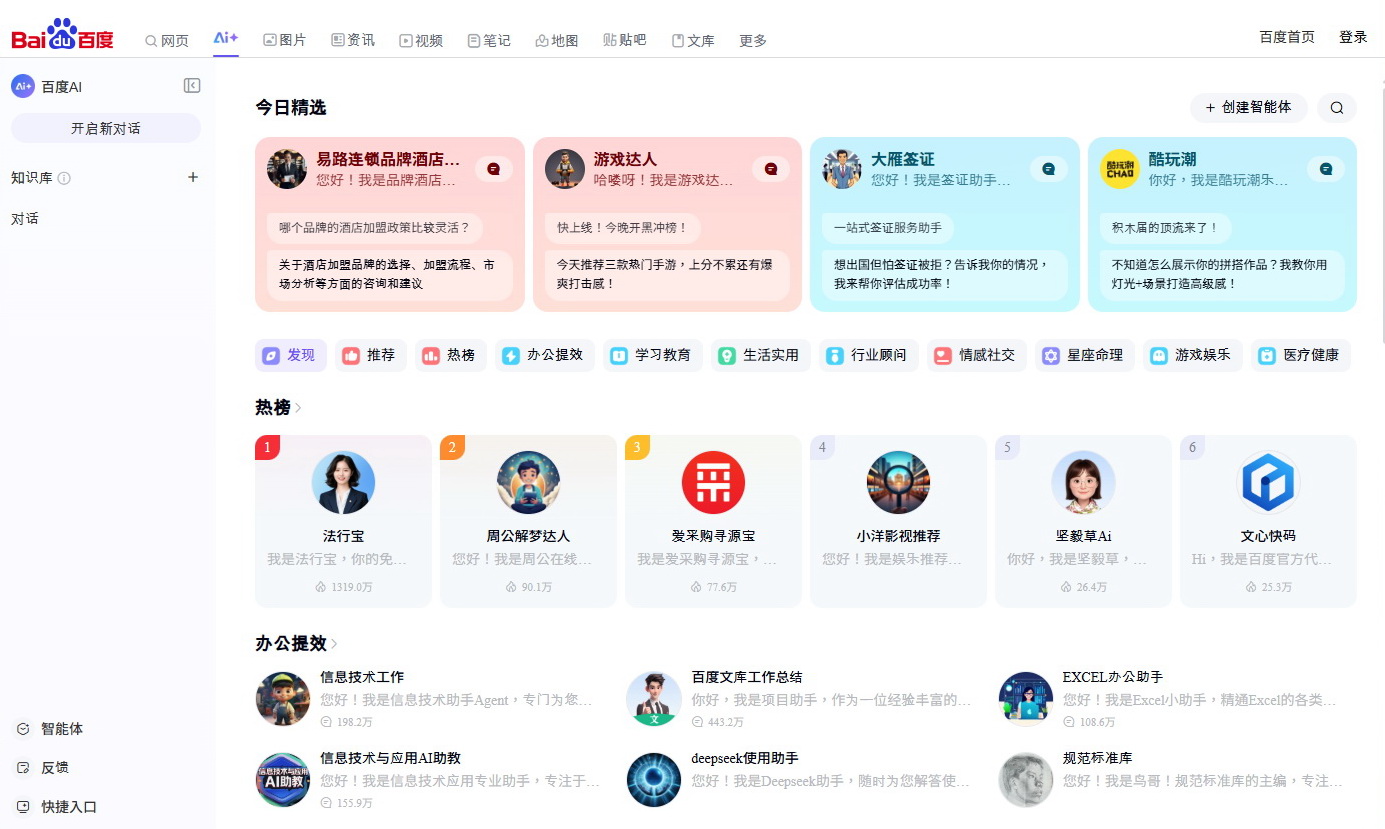Expand the 办公提效 section arrow

pos(334,644)
